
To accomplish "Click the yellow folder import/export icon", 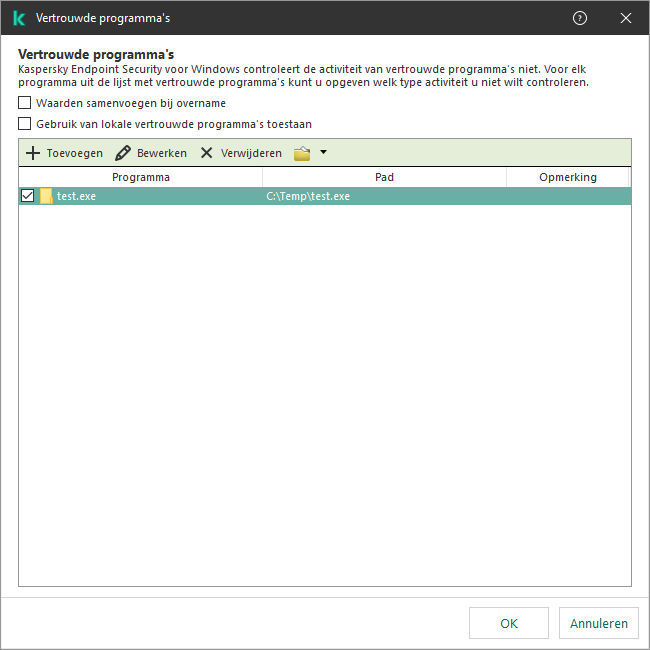I will coord(302,153).
